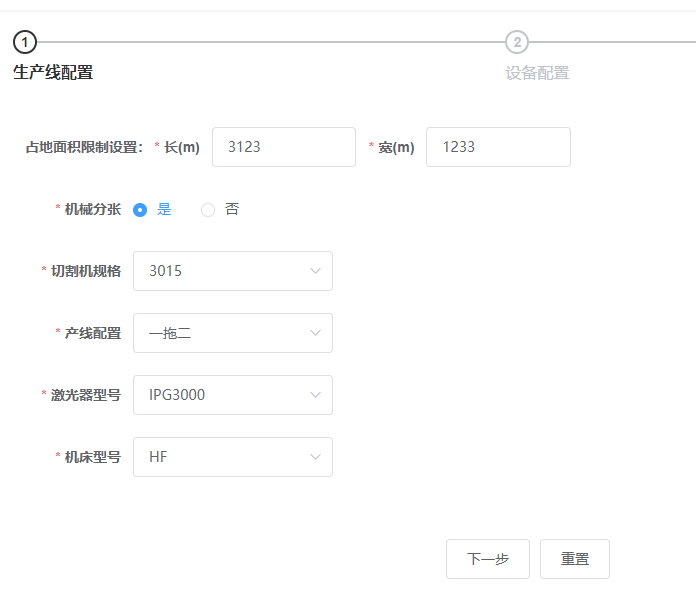
Task: Select 是 radio button for 机械分张
Action: (140, 209)
